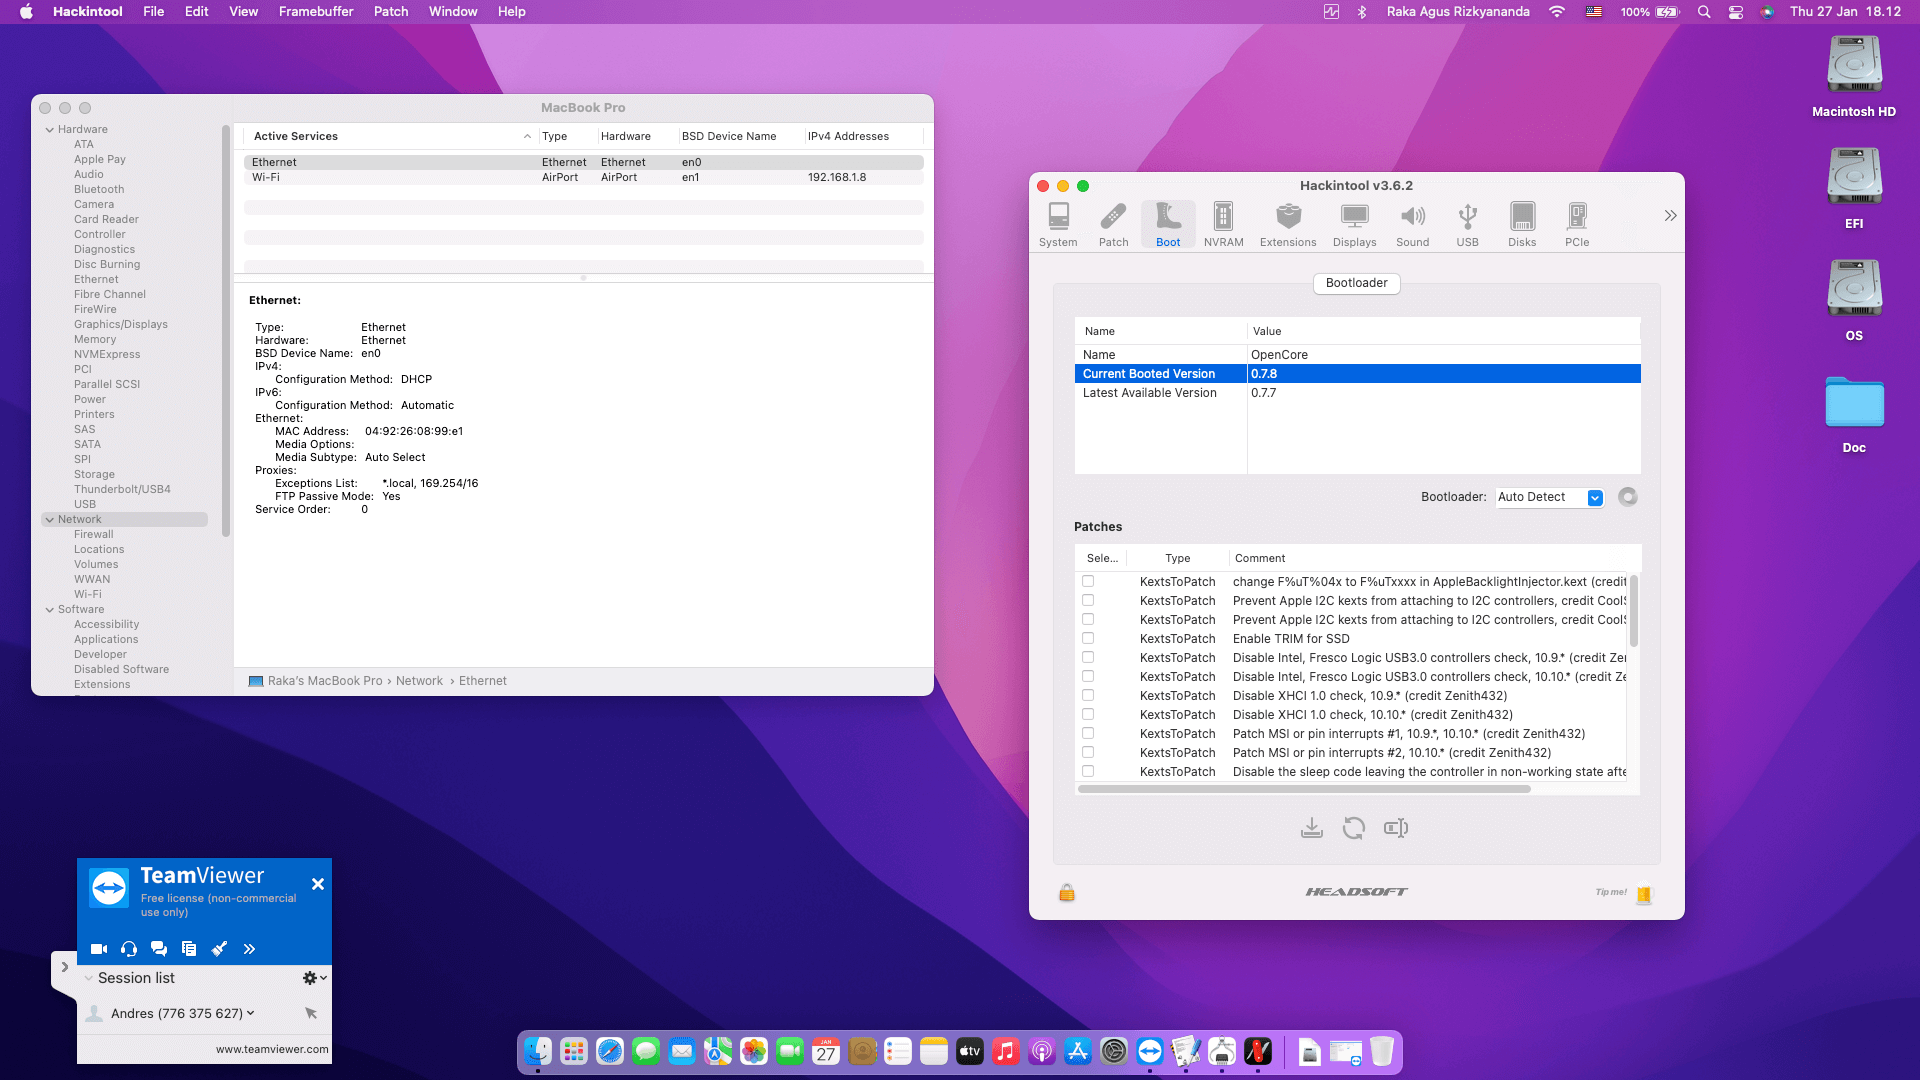Open TeamViewer chat icon
1920x1080 pixels.
(x=159, y=949)
